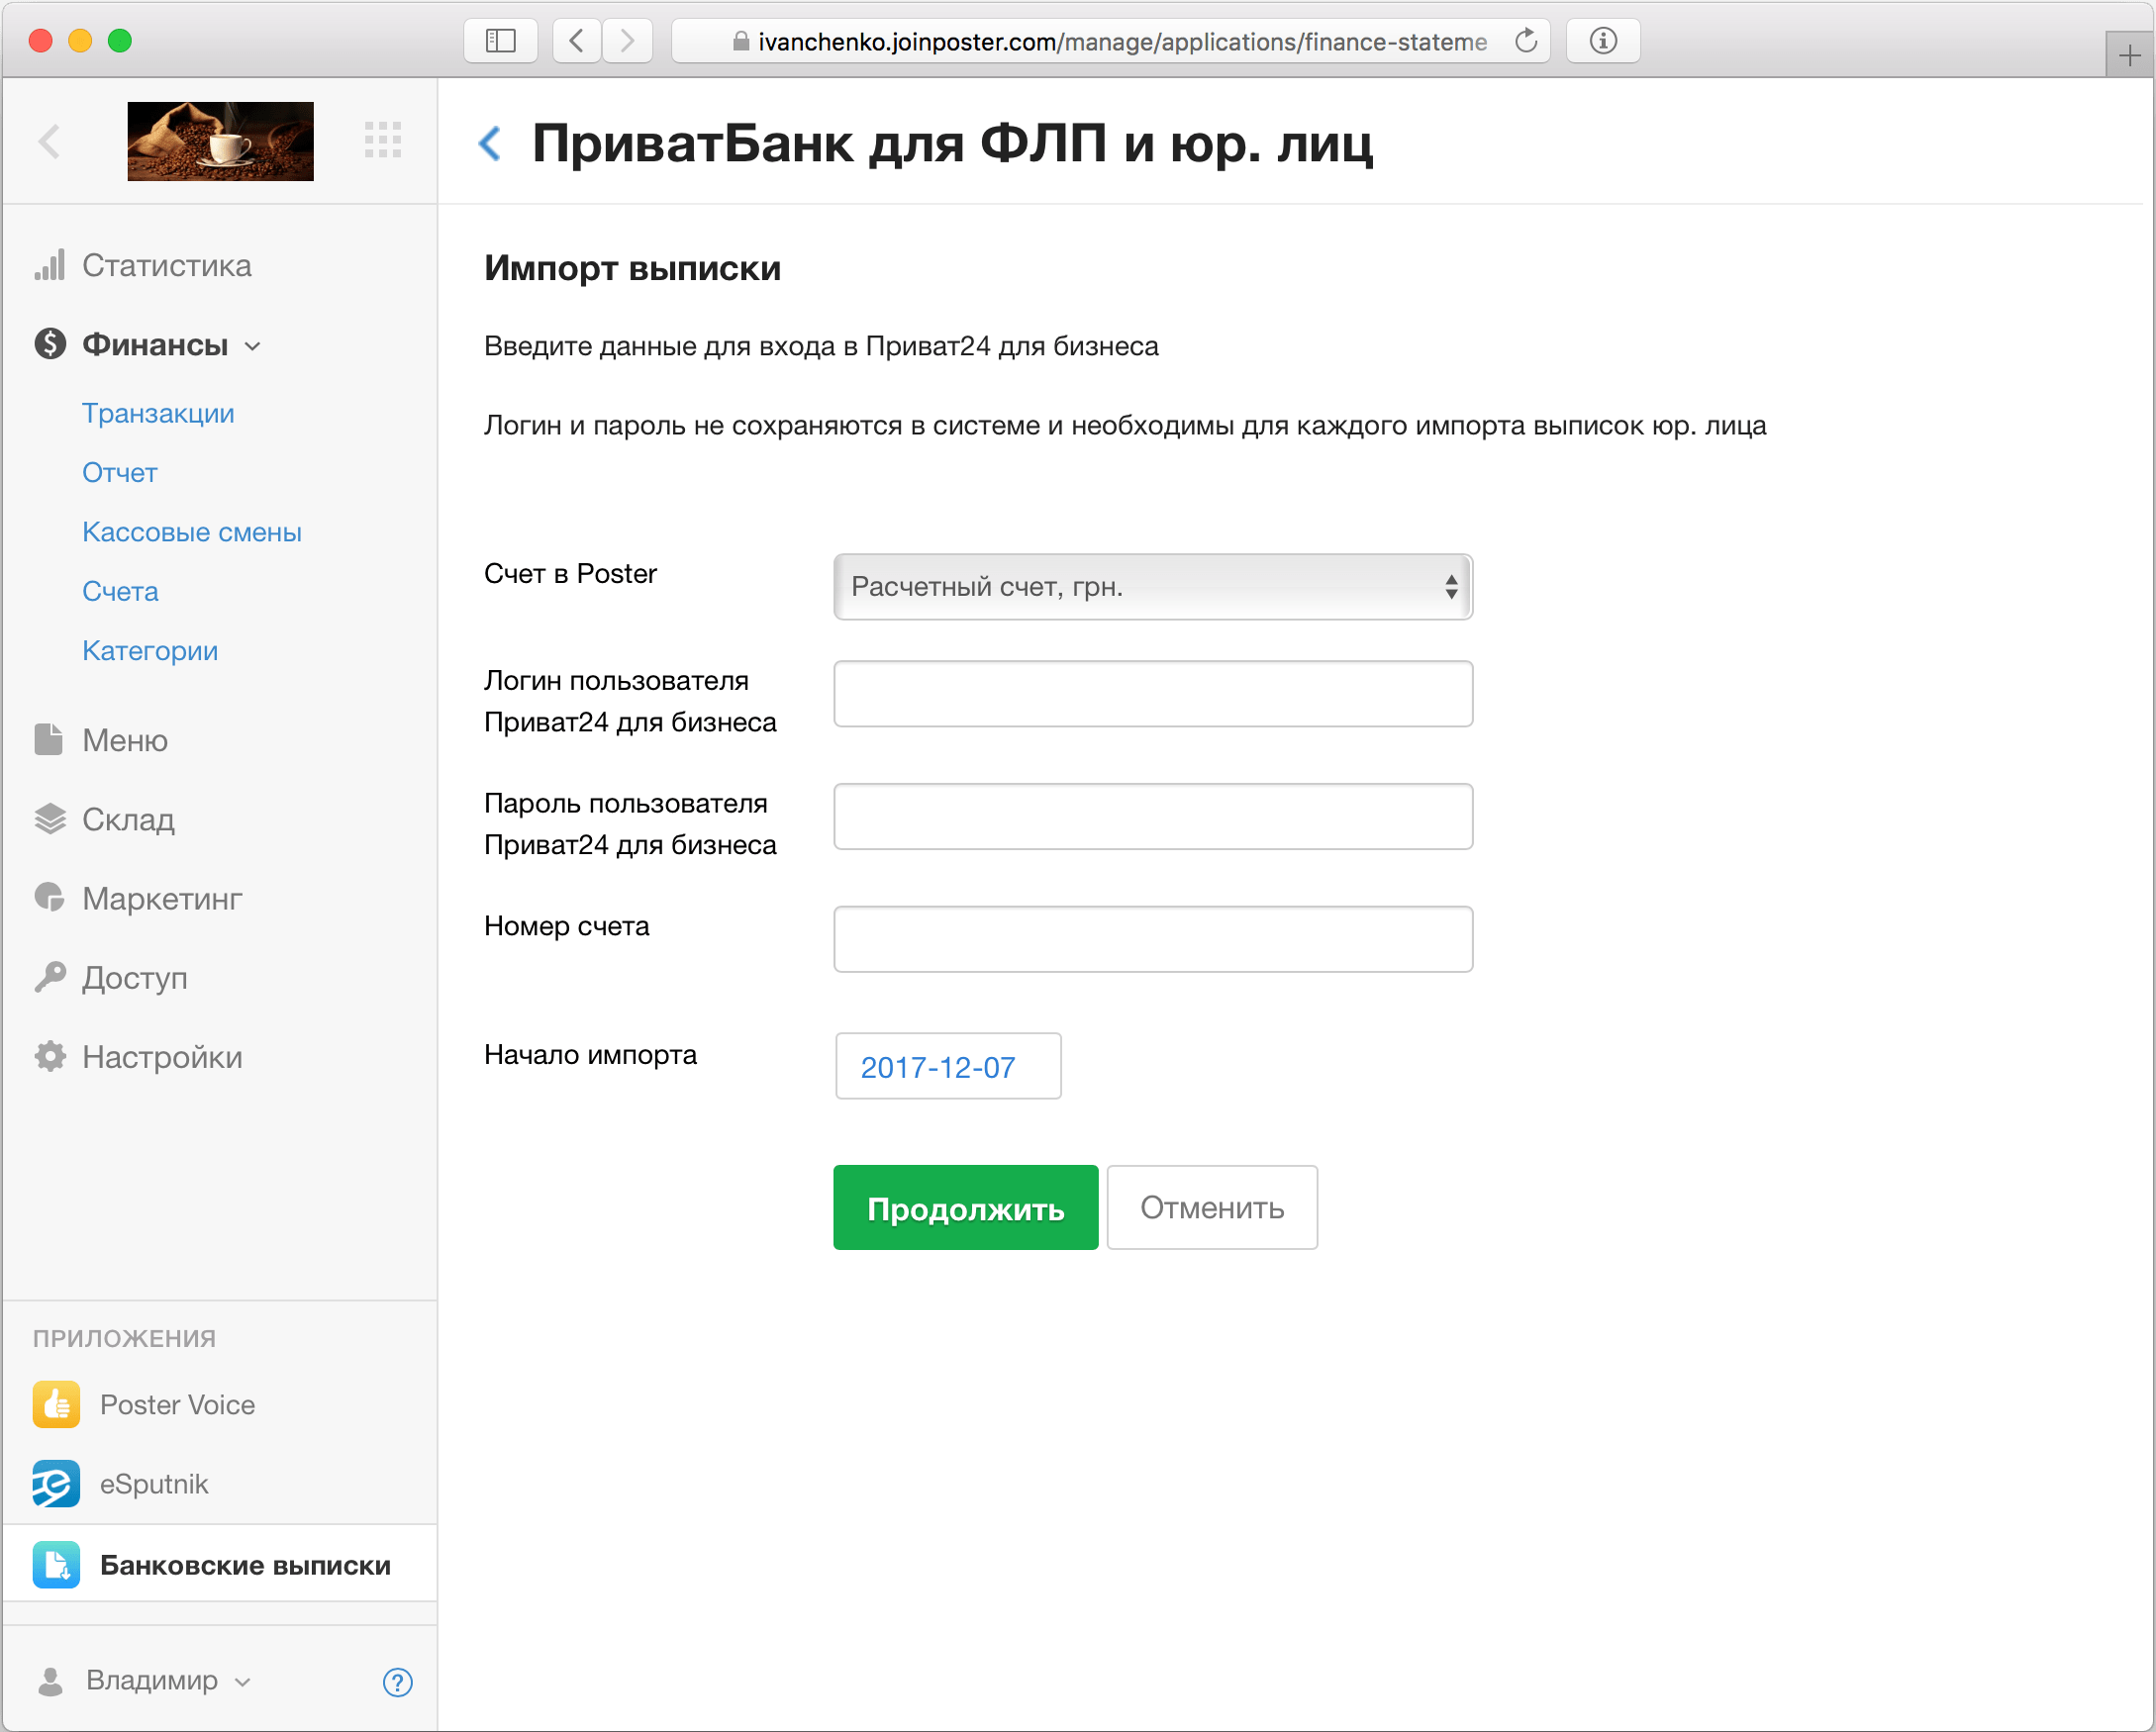Collapse sidebar with the left chevron

click(49, 141)
